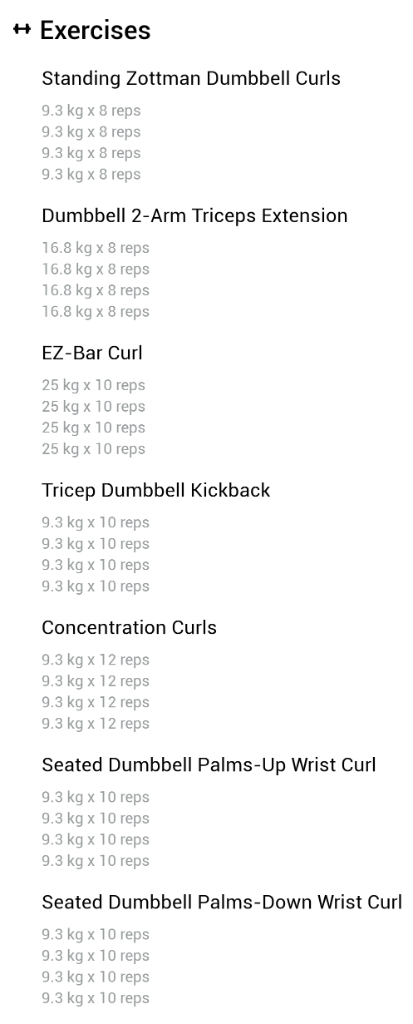Select last Concentration Curls 12 reps set
This screenshot has width=413, height=1024.
tap(95, 723)
